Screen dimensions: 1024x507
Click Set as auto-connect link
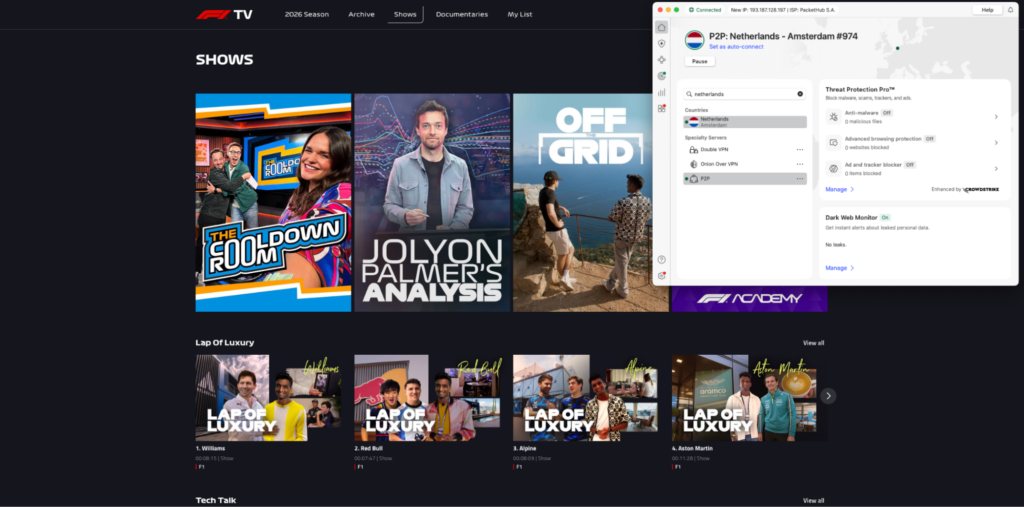point(736,47)
